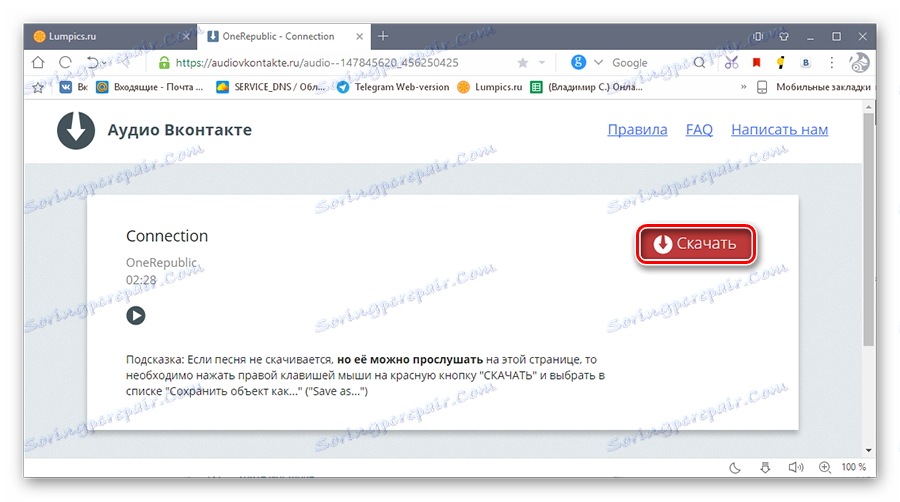
Task: Click the scrollbar up arrow
Action: tap(868, 107)
